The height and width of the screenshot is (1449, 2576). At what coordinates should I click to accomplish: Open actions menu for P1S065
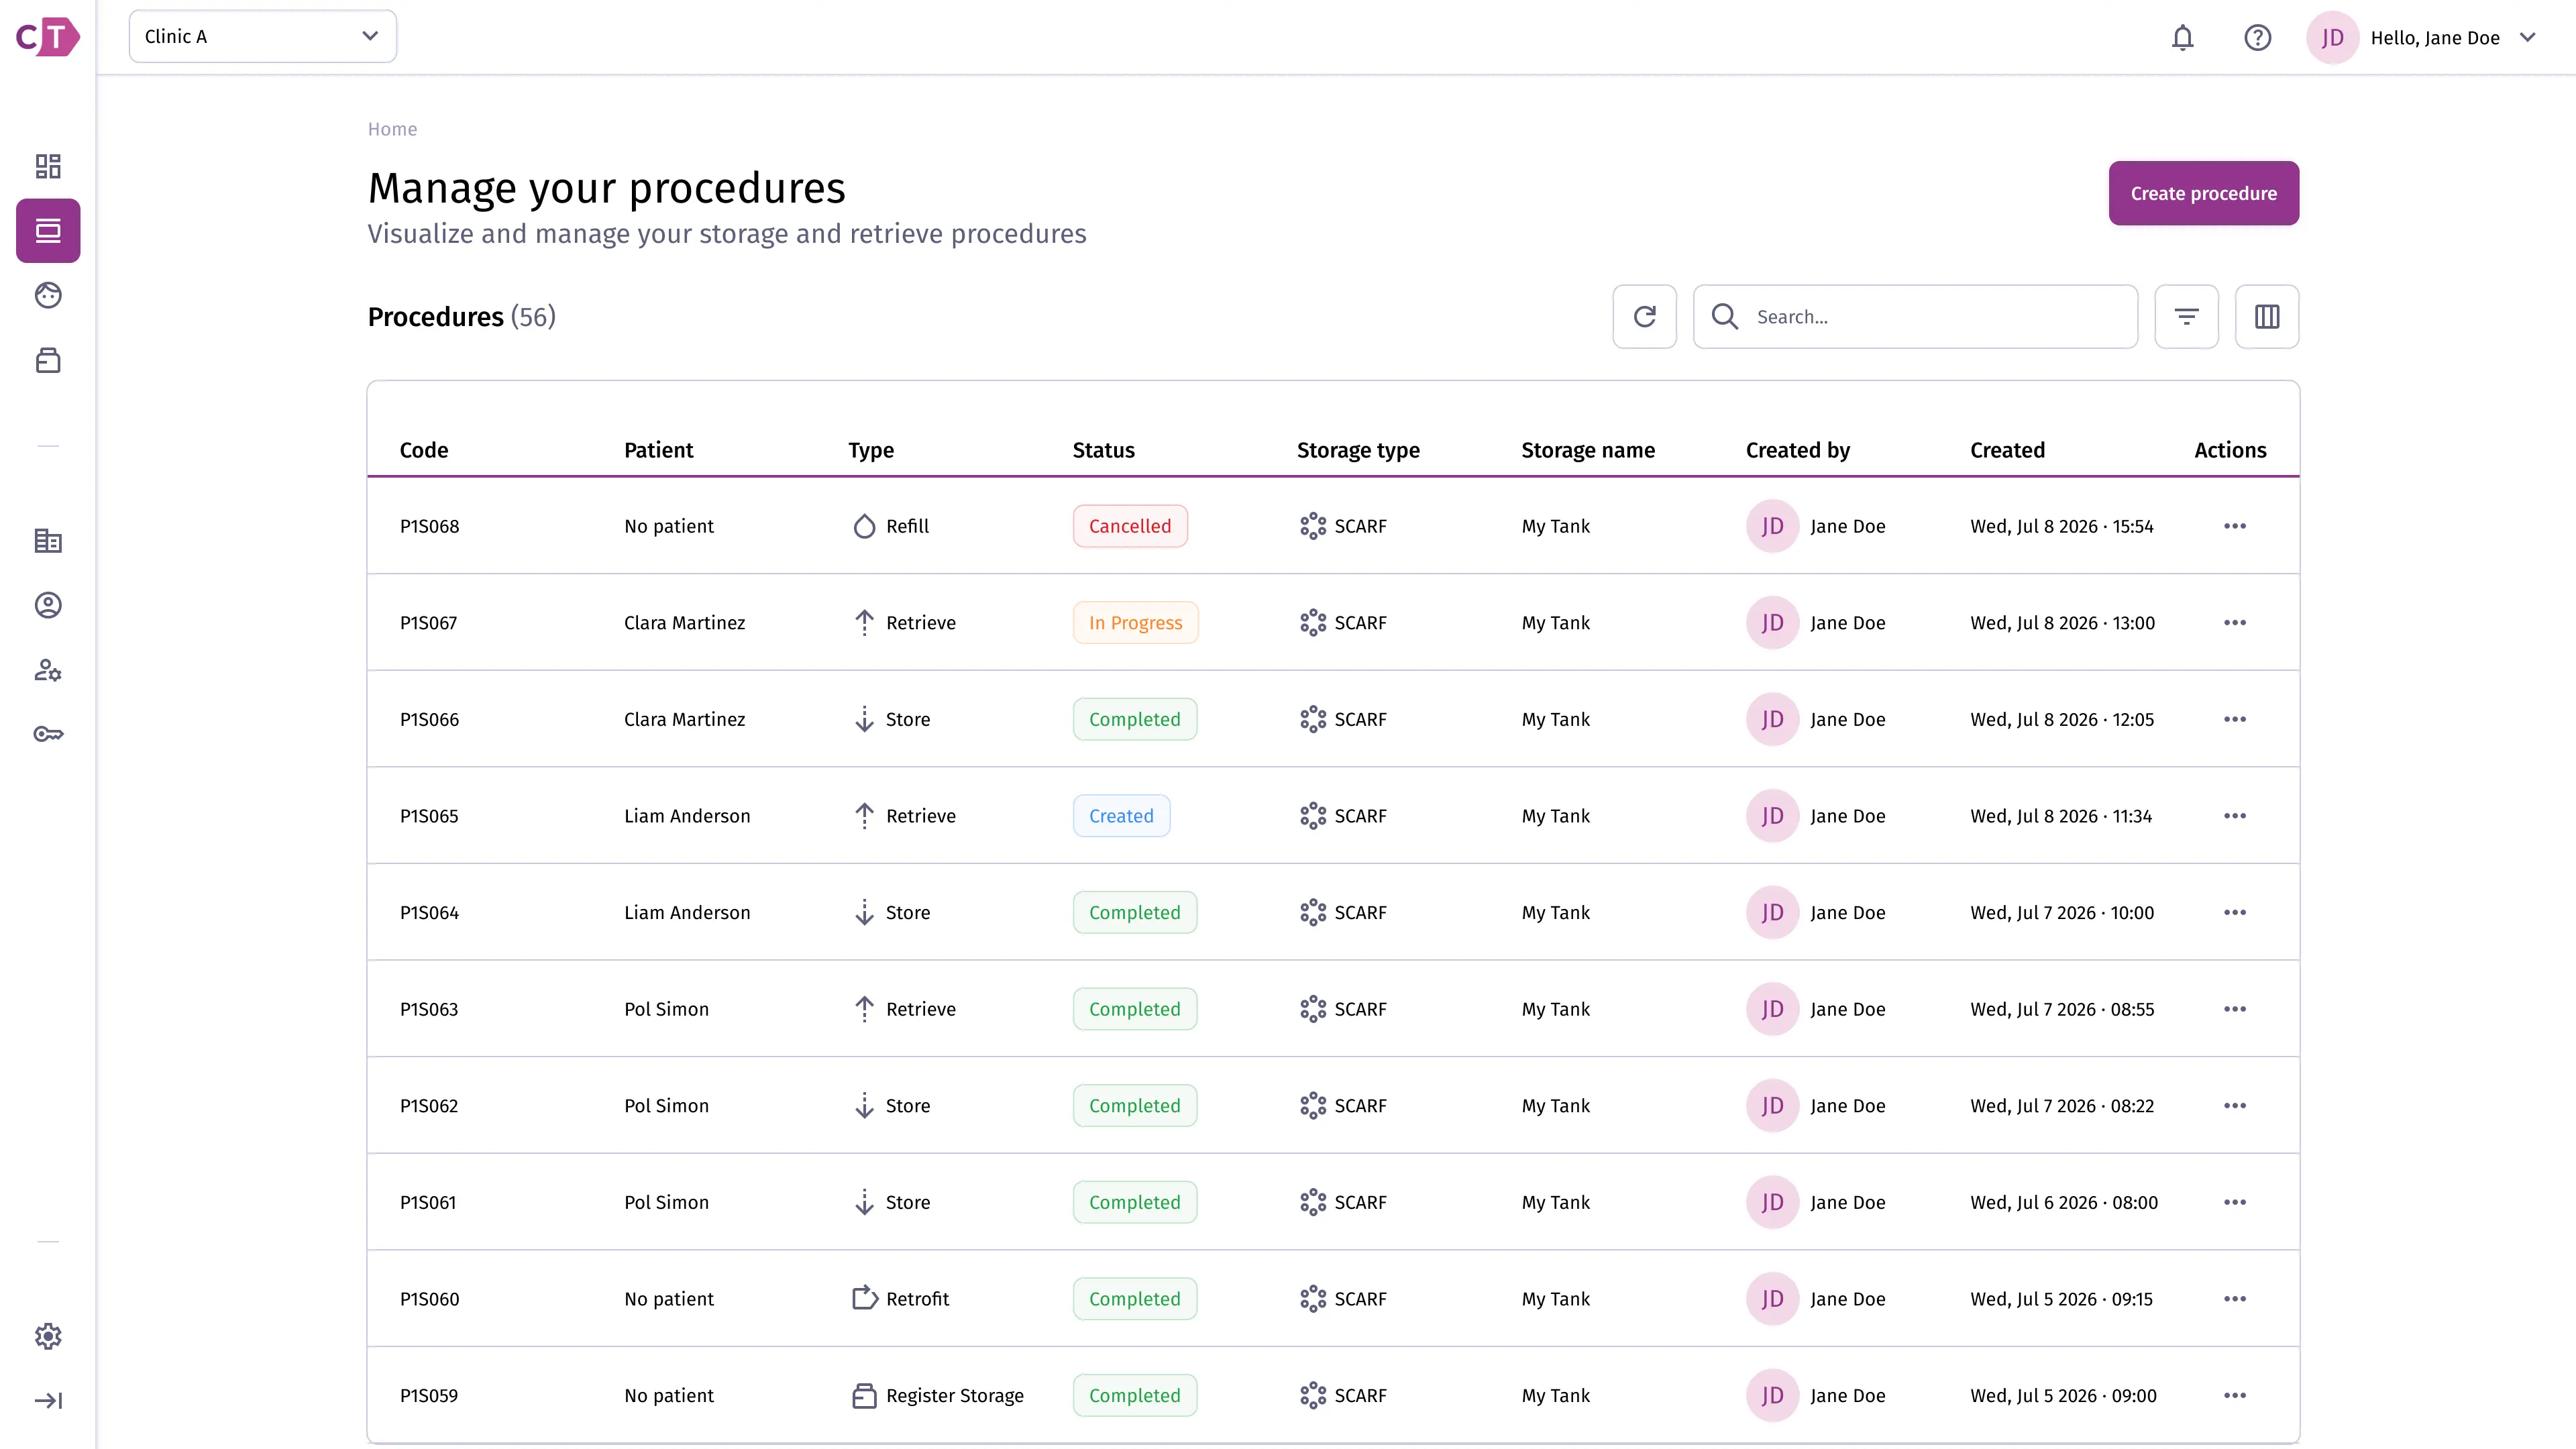(2235, 816)
